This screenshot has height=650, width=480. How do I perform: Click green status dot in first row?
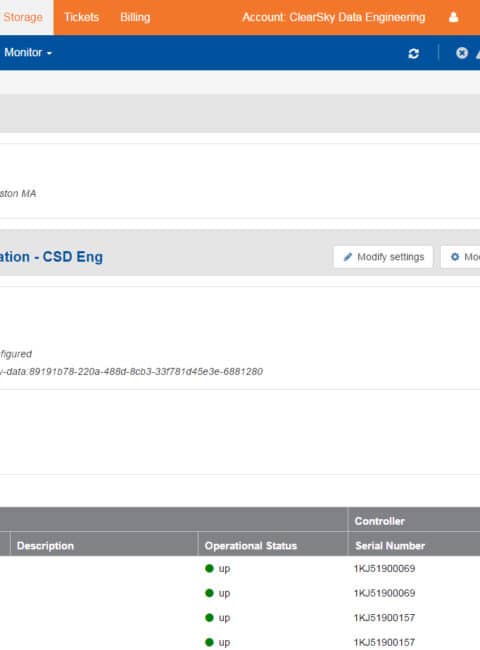(209, 568)
